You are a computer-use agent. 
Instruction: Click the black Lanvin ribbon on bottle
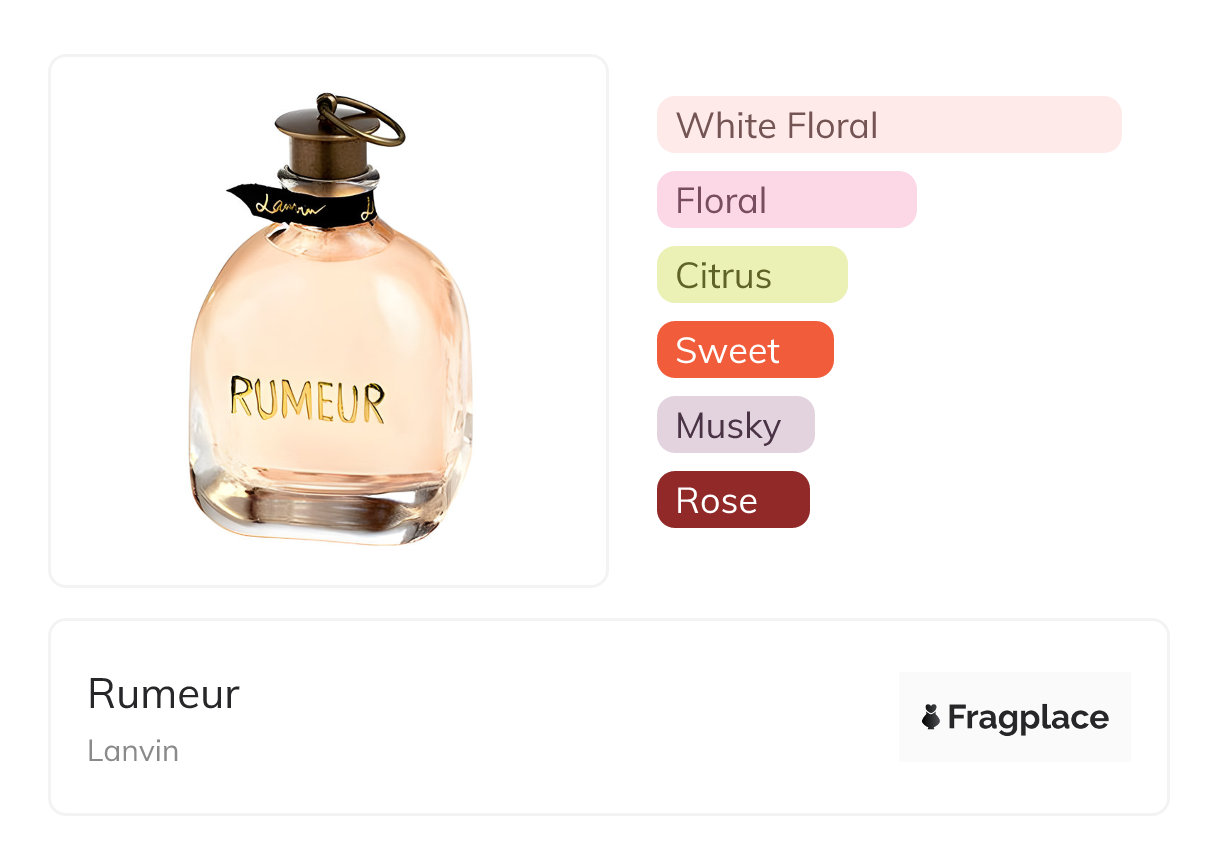[300, 204]
